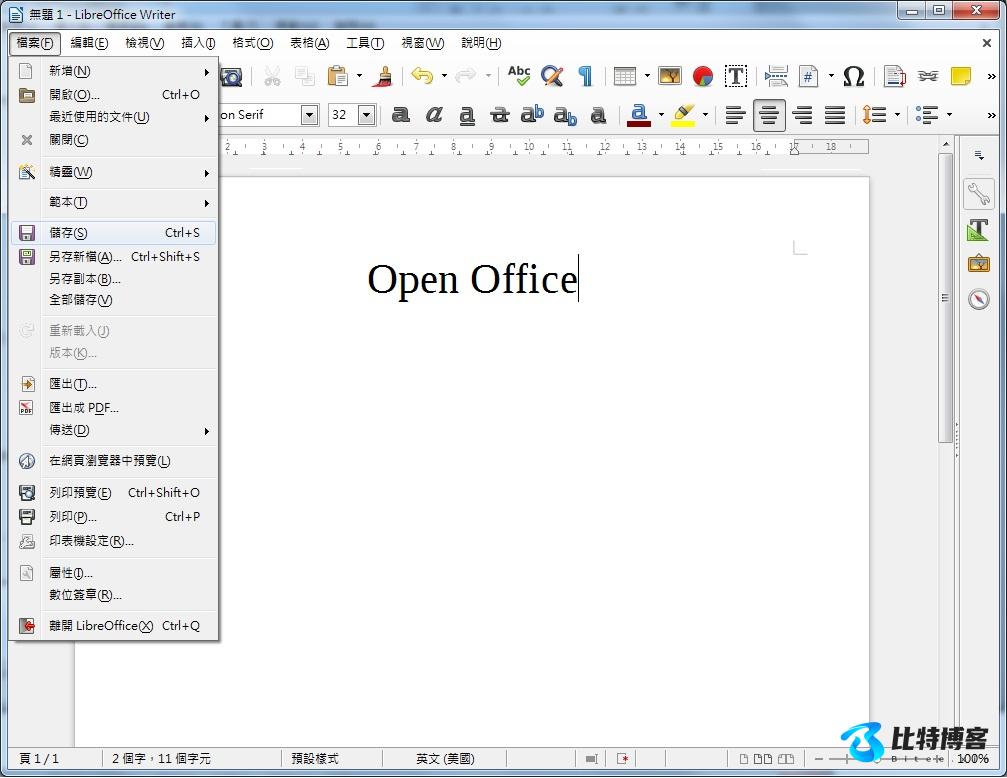The image size is (1007, 778).
Task: Open Find & Replace tool
Action: (552, 76)
